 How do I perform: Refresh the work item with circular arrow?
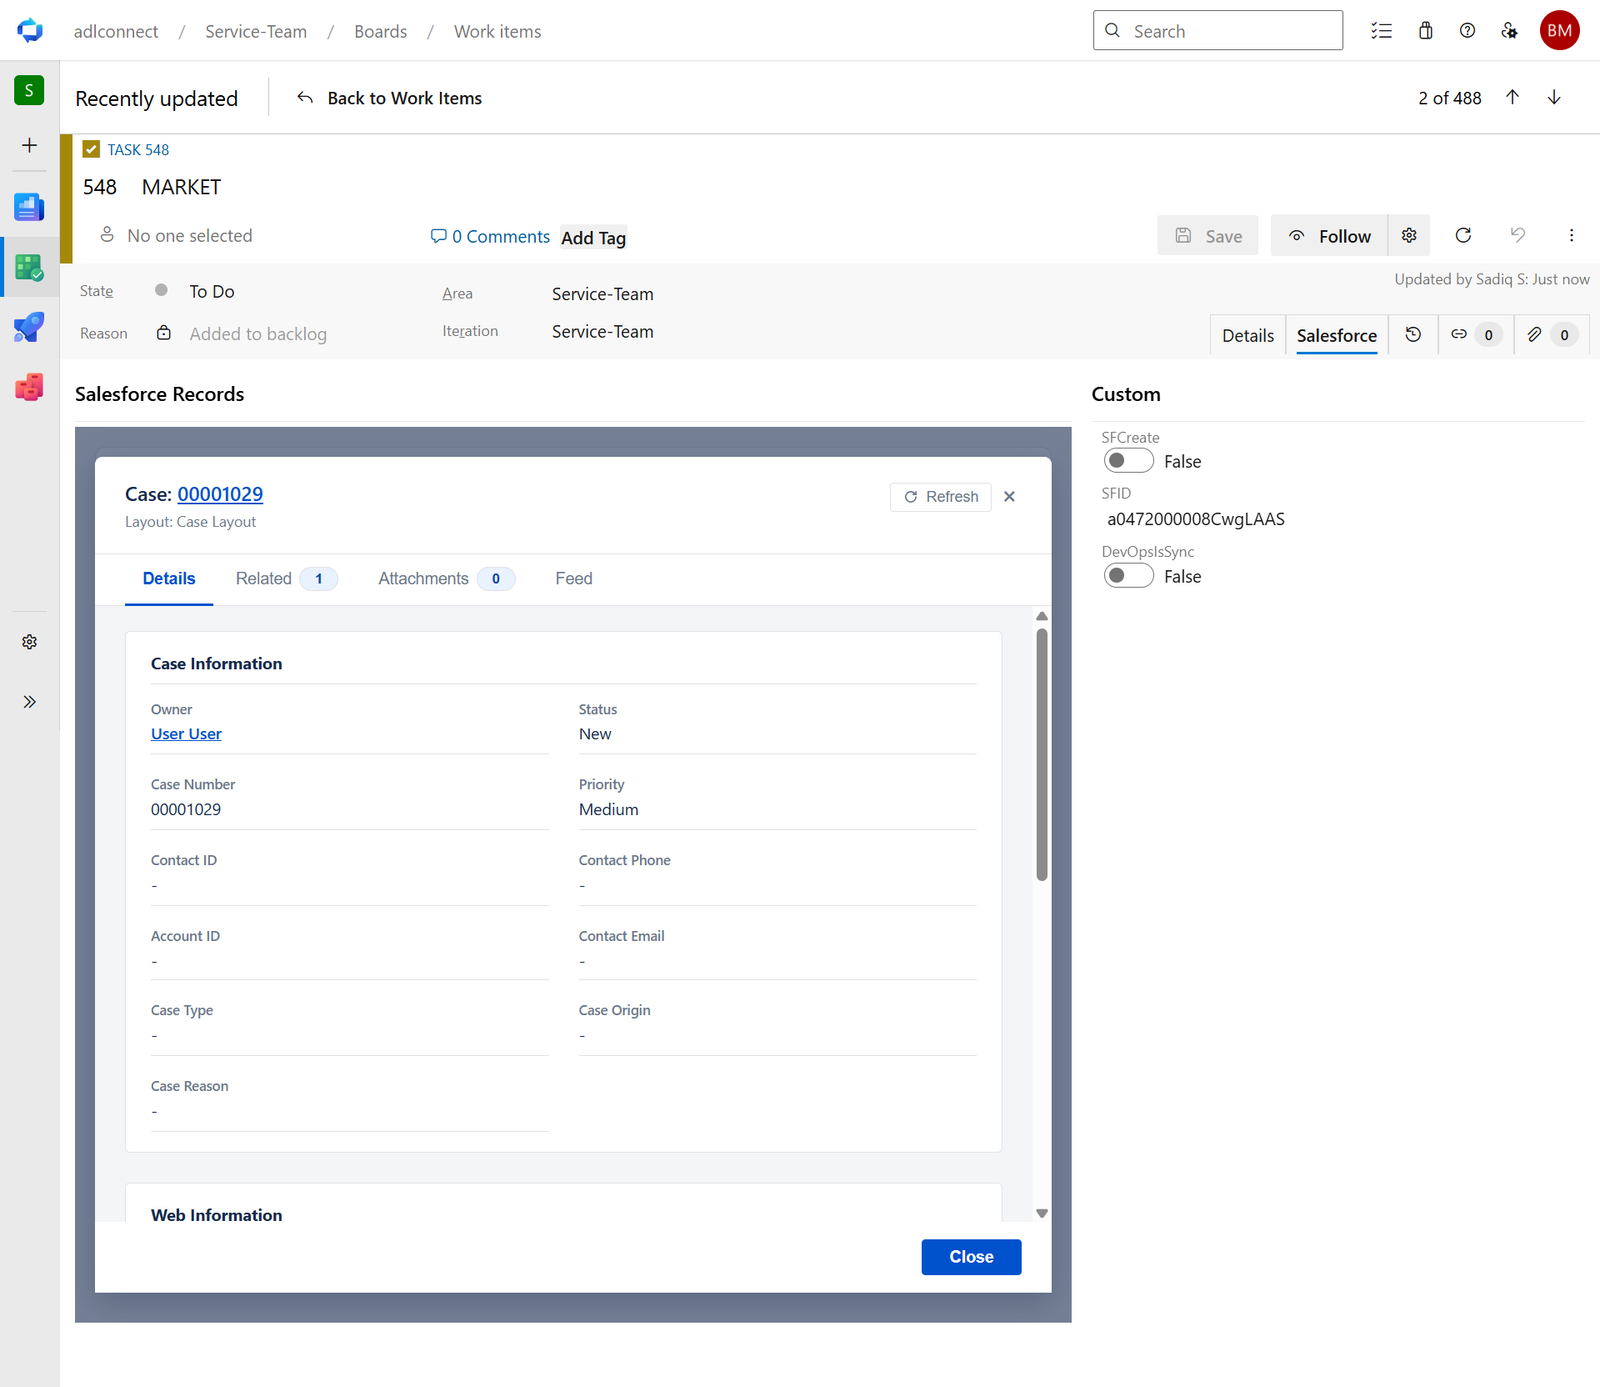1463,235
